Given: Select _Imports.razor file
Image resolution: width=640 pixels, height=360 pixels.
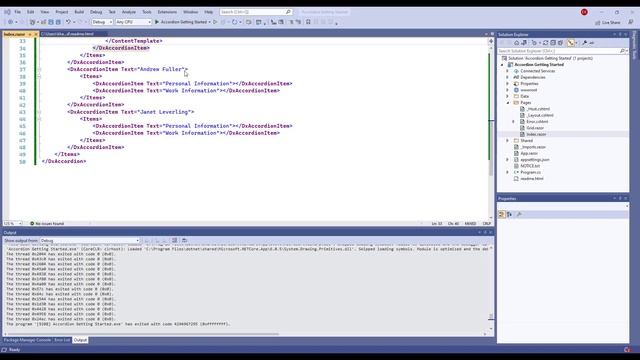Looking at the screenshot, I should [533, 147].
